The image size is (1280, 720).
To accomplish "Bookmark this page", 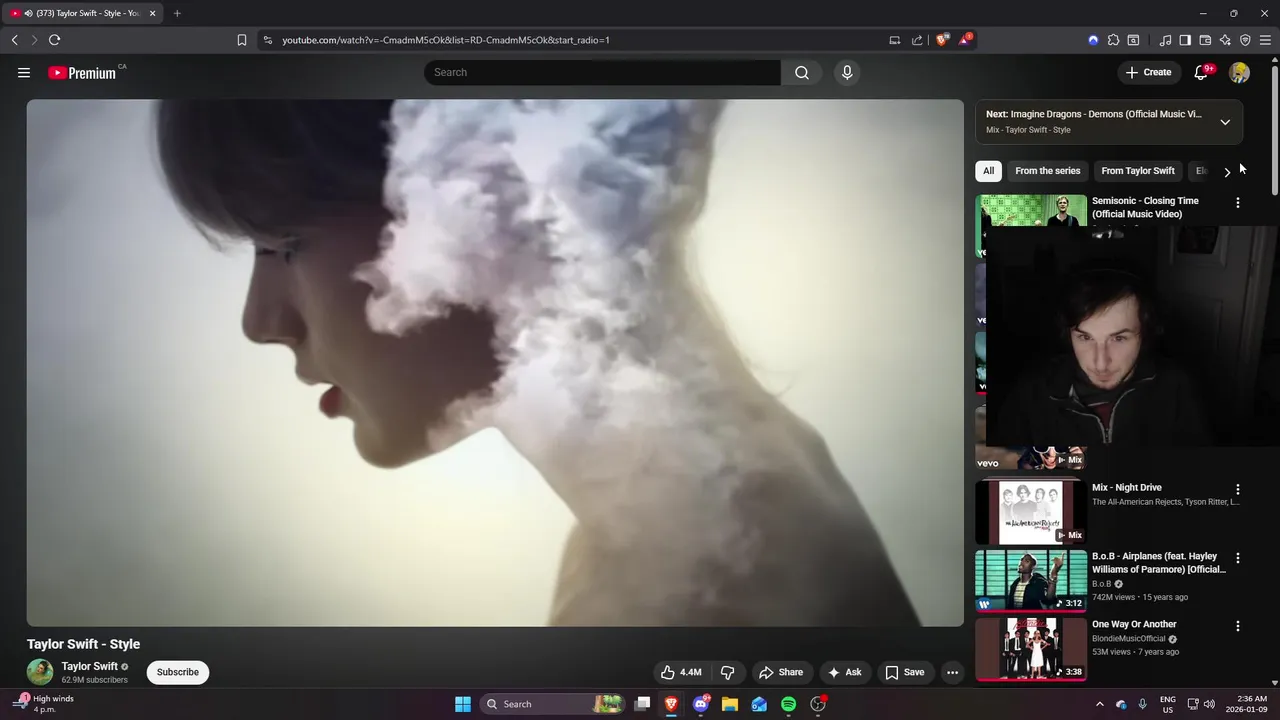I will (241, 40).
